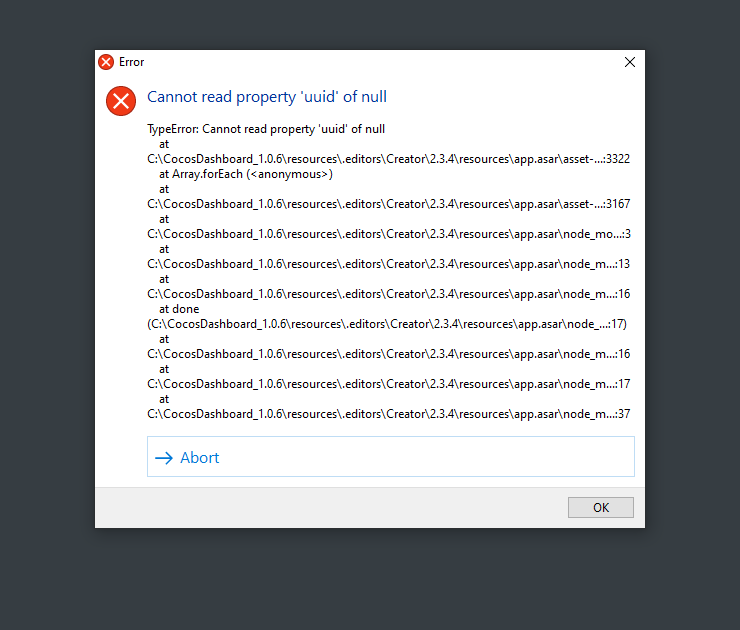Click the 'at Array.forEach (<anonymous>)' line
Viewport: 740px width, 630px height.
click(x=245, y=174)
